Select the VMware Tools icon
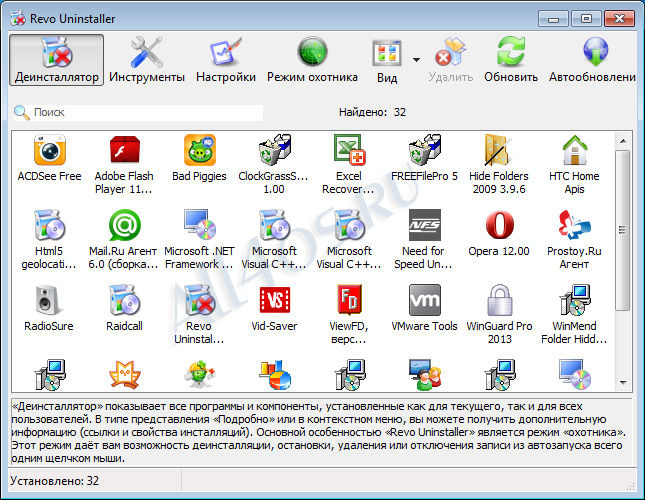 coord(425,300)
